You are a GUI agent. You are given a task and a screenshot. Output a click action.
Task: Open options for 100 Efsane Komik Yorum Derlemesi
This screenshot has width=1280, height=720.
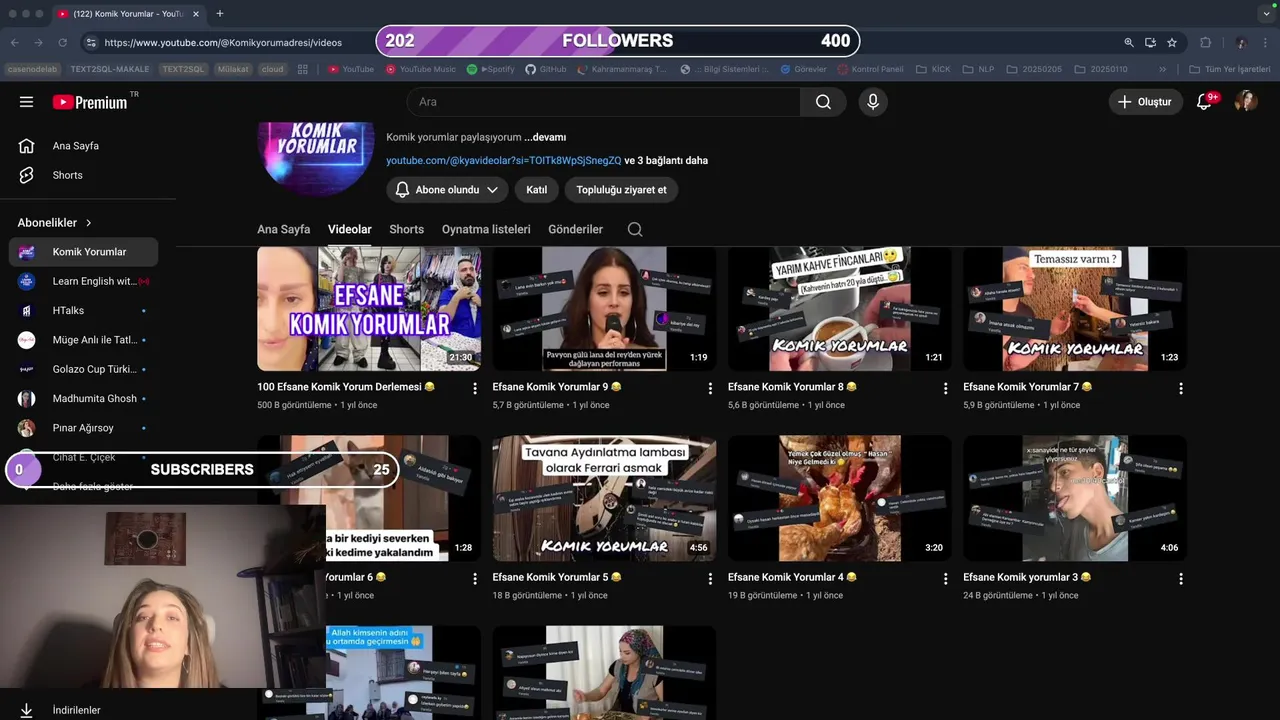click(x=475, y=388)
